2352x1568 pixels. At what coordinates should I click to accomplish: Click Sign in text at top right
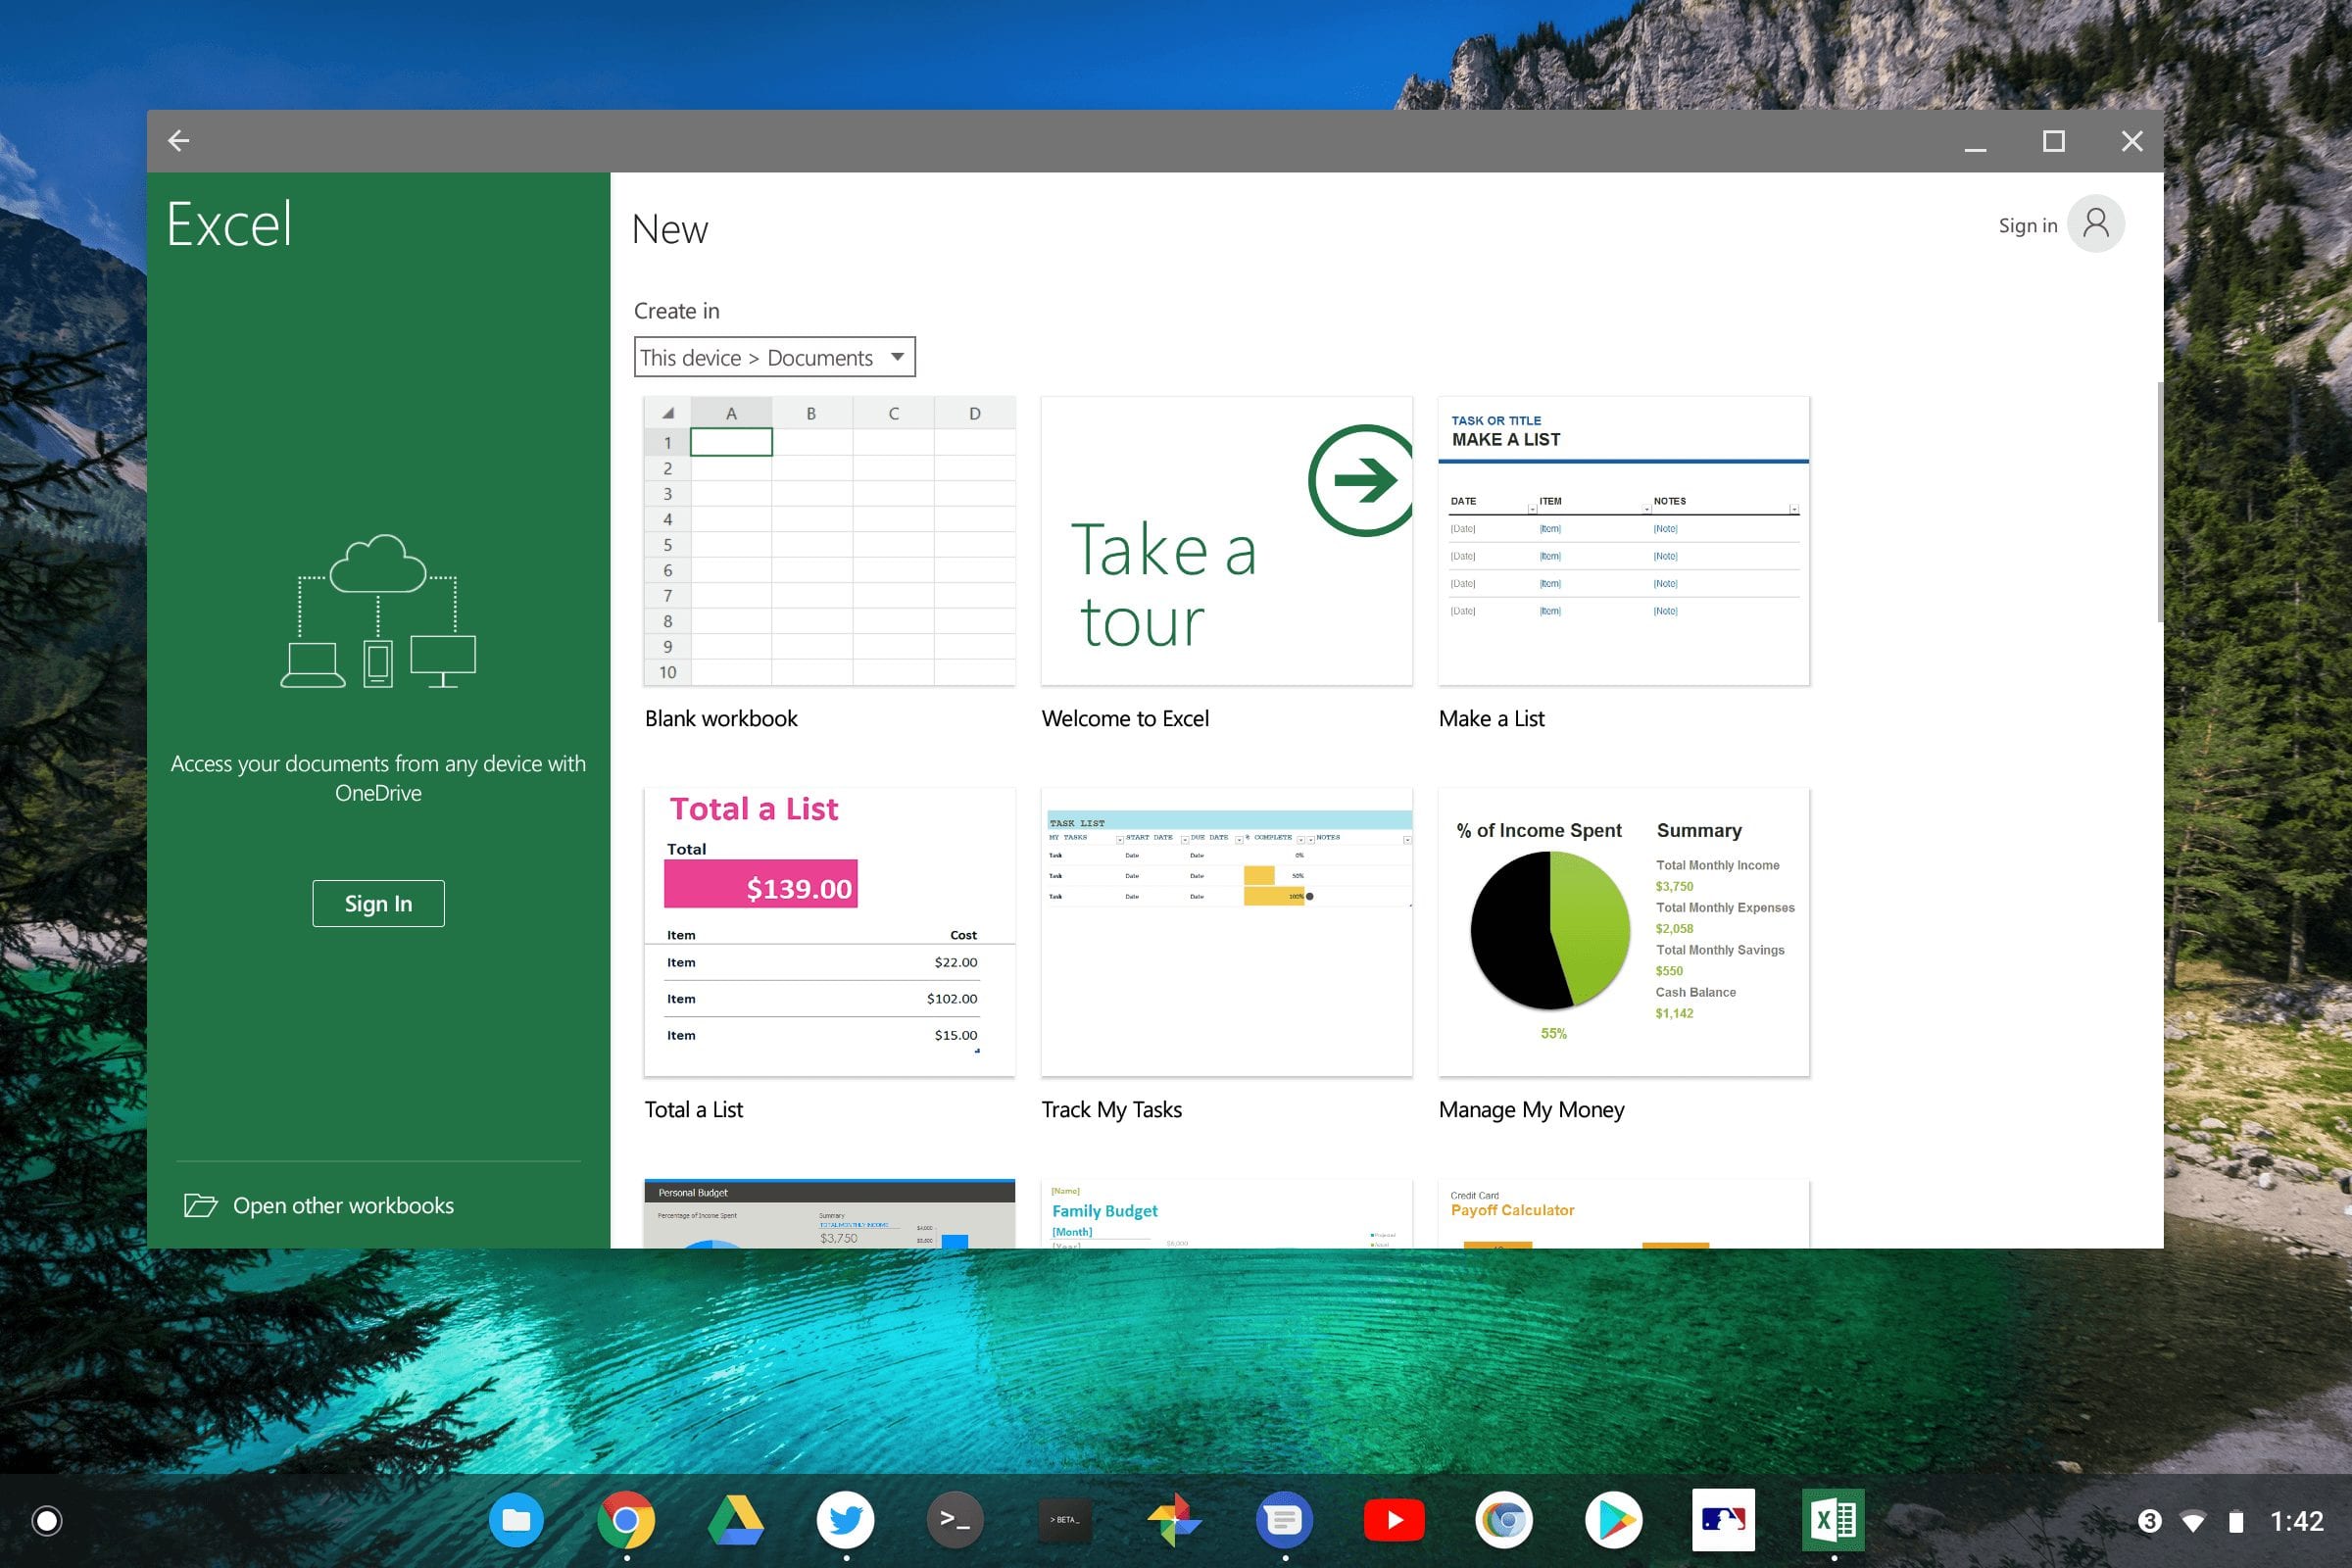[x=2028, y=225]
